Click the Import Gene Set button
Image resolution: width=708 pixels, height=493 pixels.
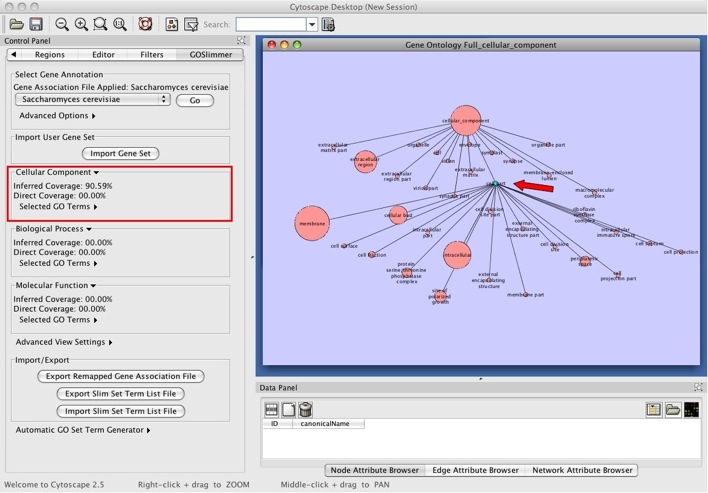coord(120,153)
